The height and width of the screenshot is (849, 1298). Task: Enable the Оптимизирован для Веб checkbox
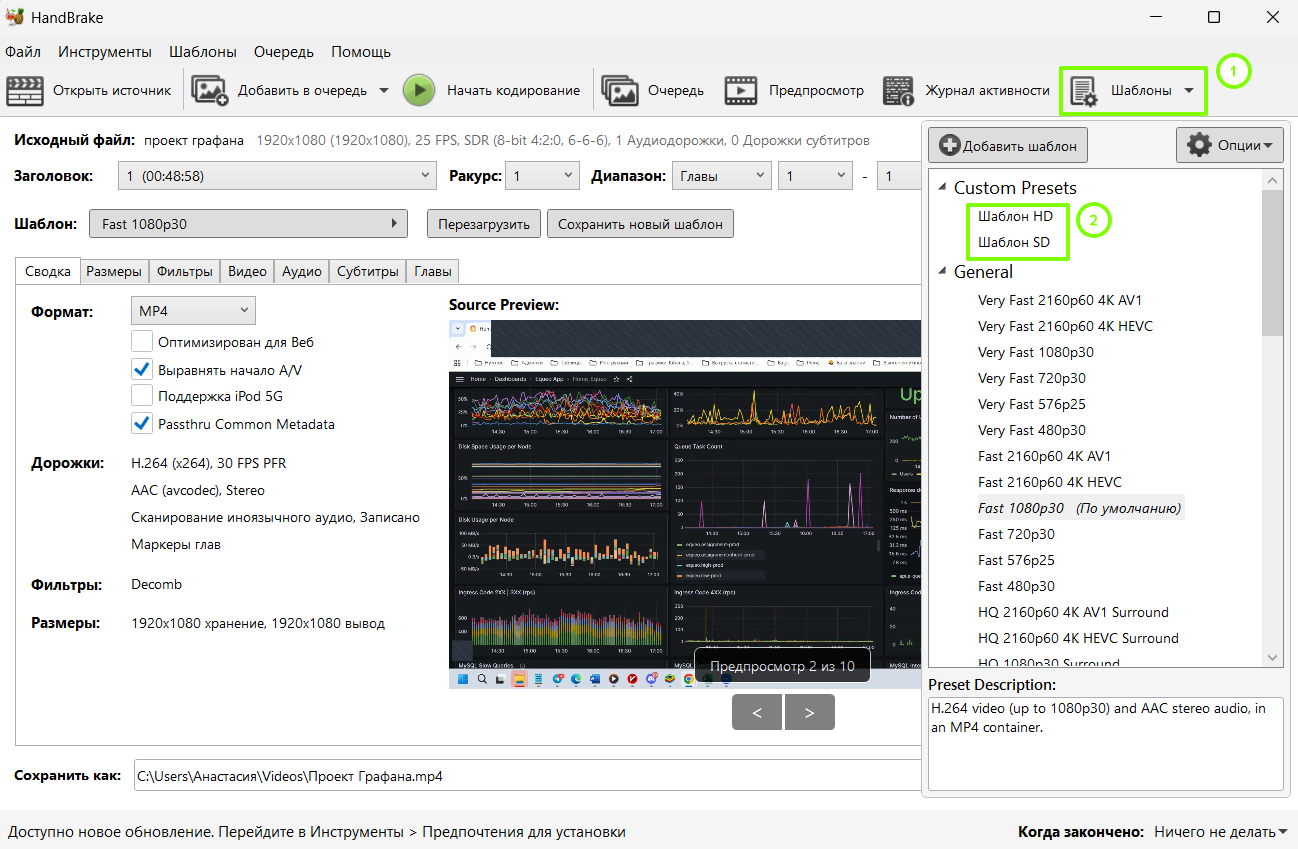142,342
